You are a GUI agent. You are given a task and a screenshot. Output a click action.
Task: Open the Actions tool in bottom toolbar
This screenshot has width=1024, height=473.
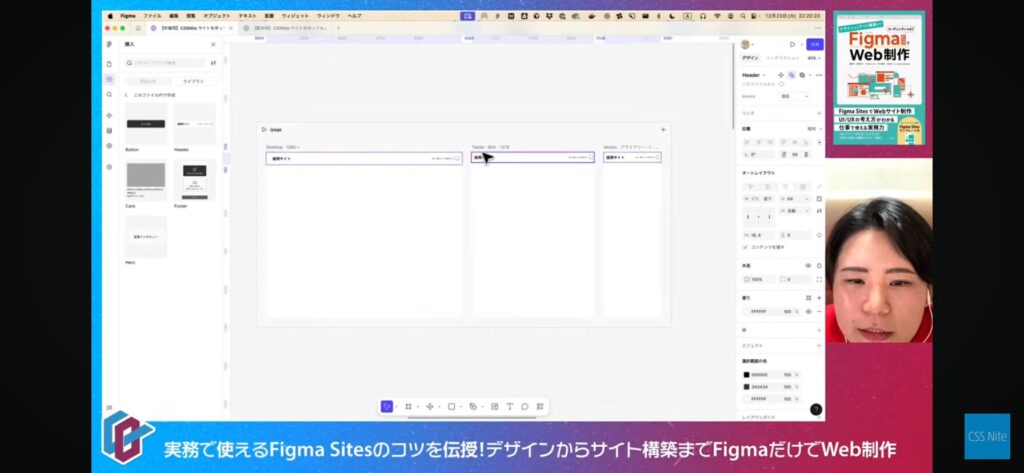(x=540, y=407)
